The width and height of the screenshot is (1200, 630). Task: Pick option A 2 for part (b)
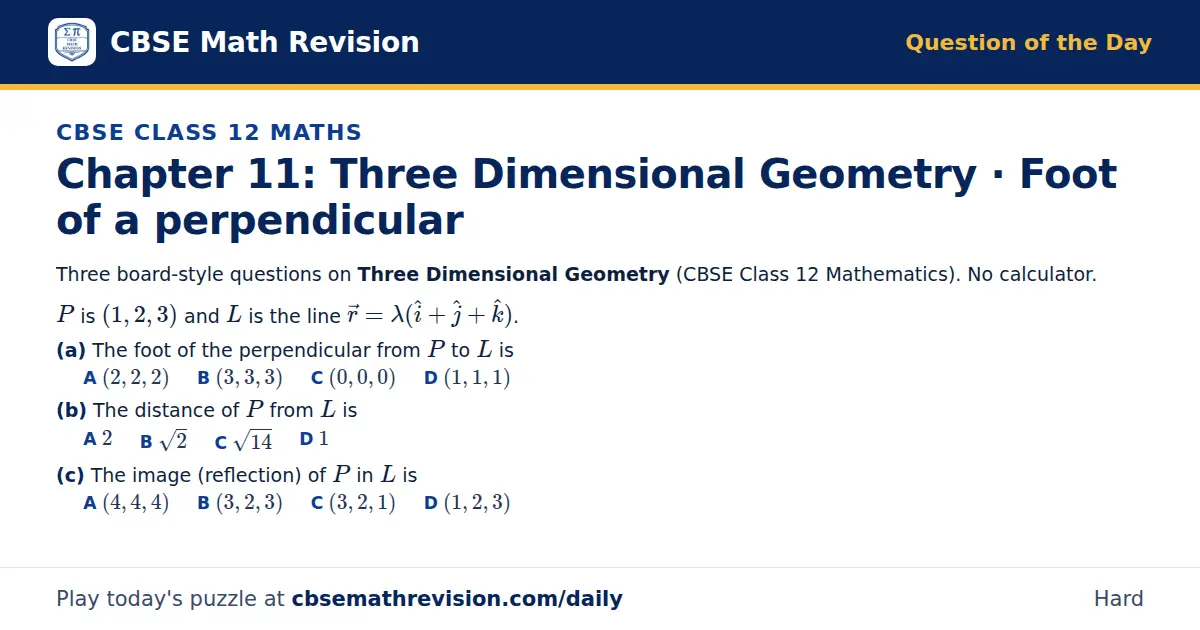point(98,439)
